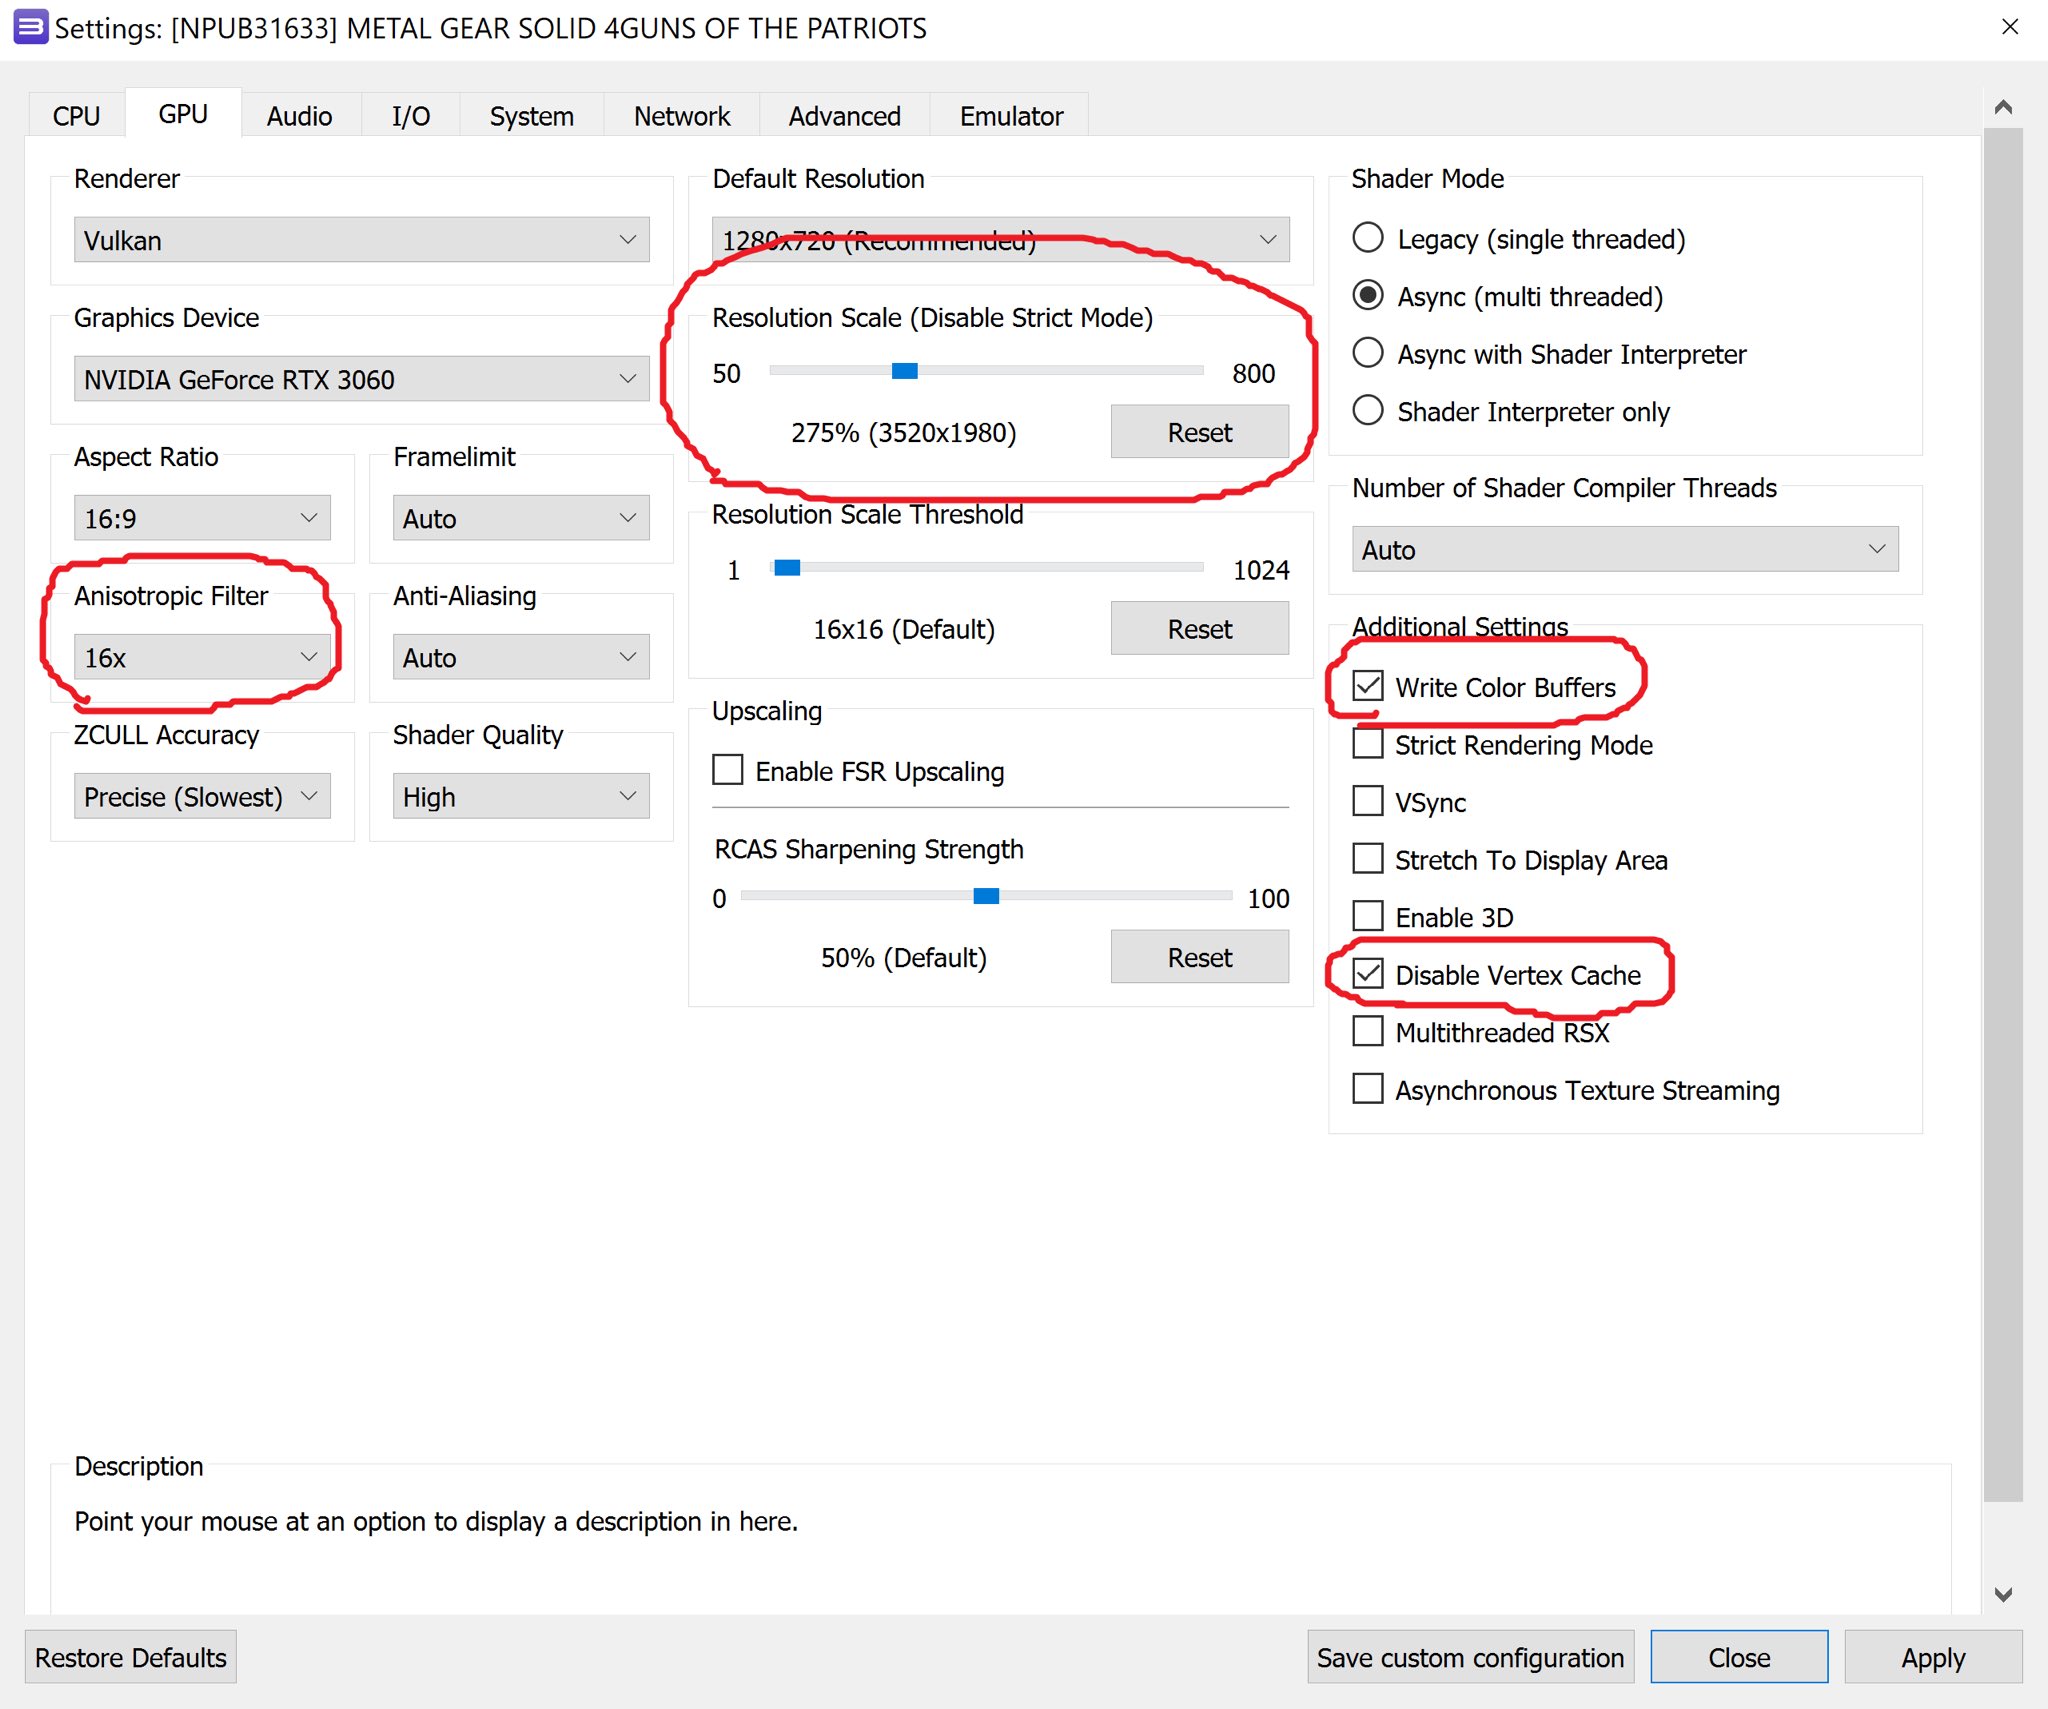
Task: Click the scrollbar up arrow
Action: pyautogui.click(x=2003, y=107)
